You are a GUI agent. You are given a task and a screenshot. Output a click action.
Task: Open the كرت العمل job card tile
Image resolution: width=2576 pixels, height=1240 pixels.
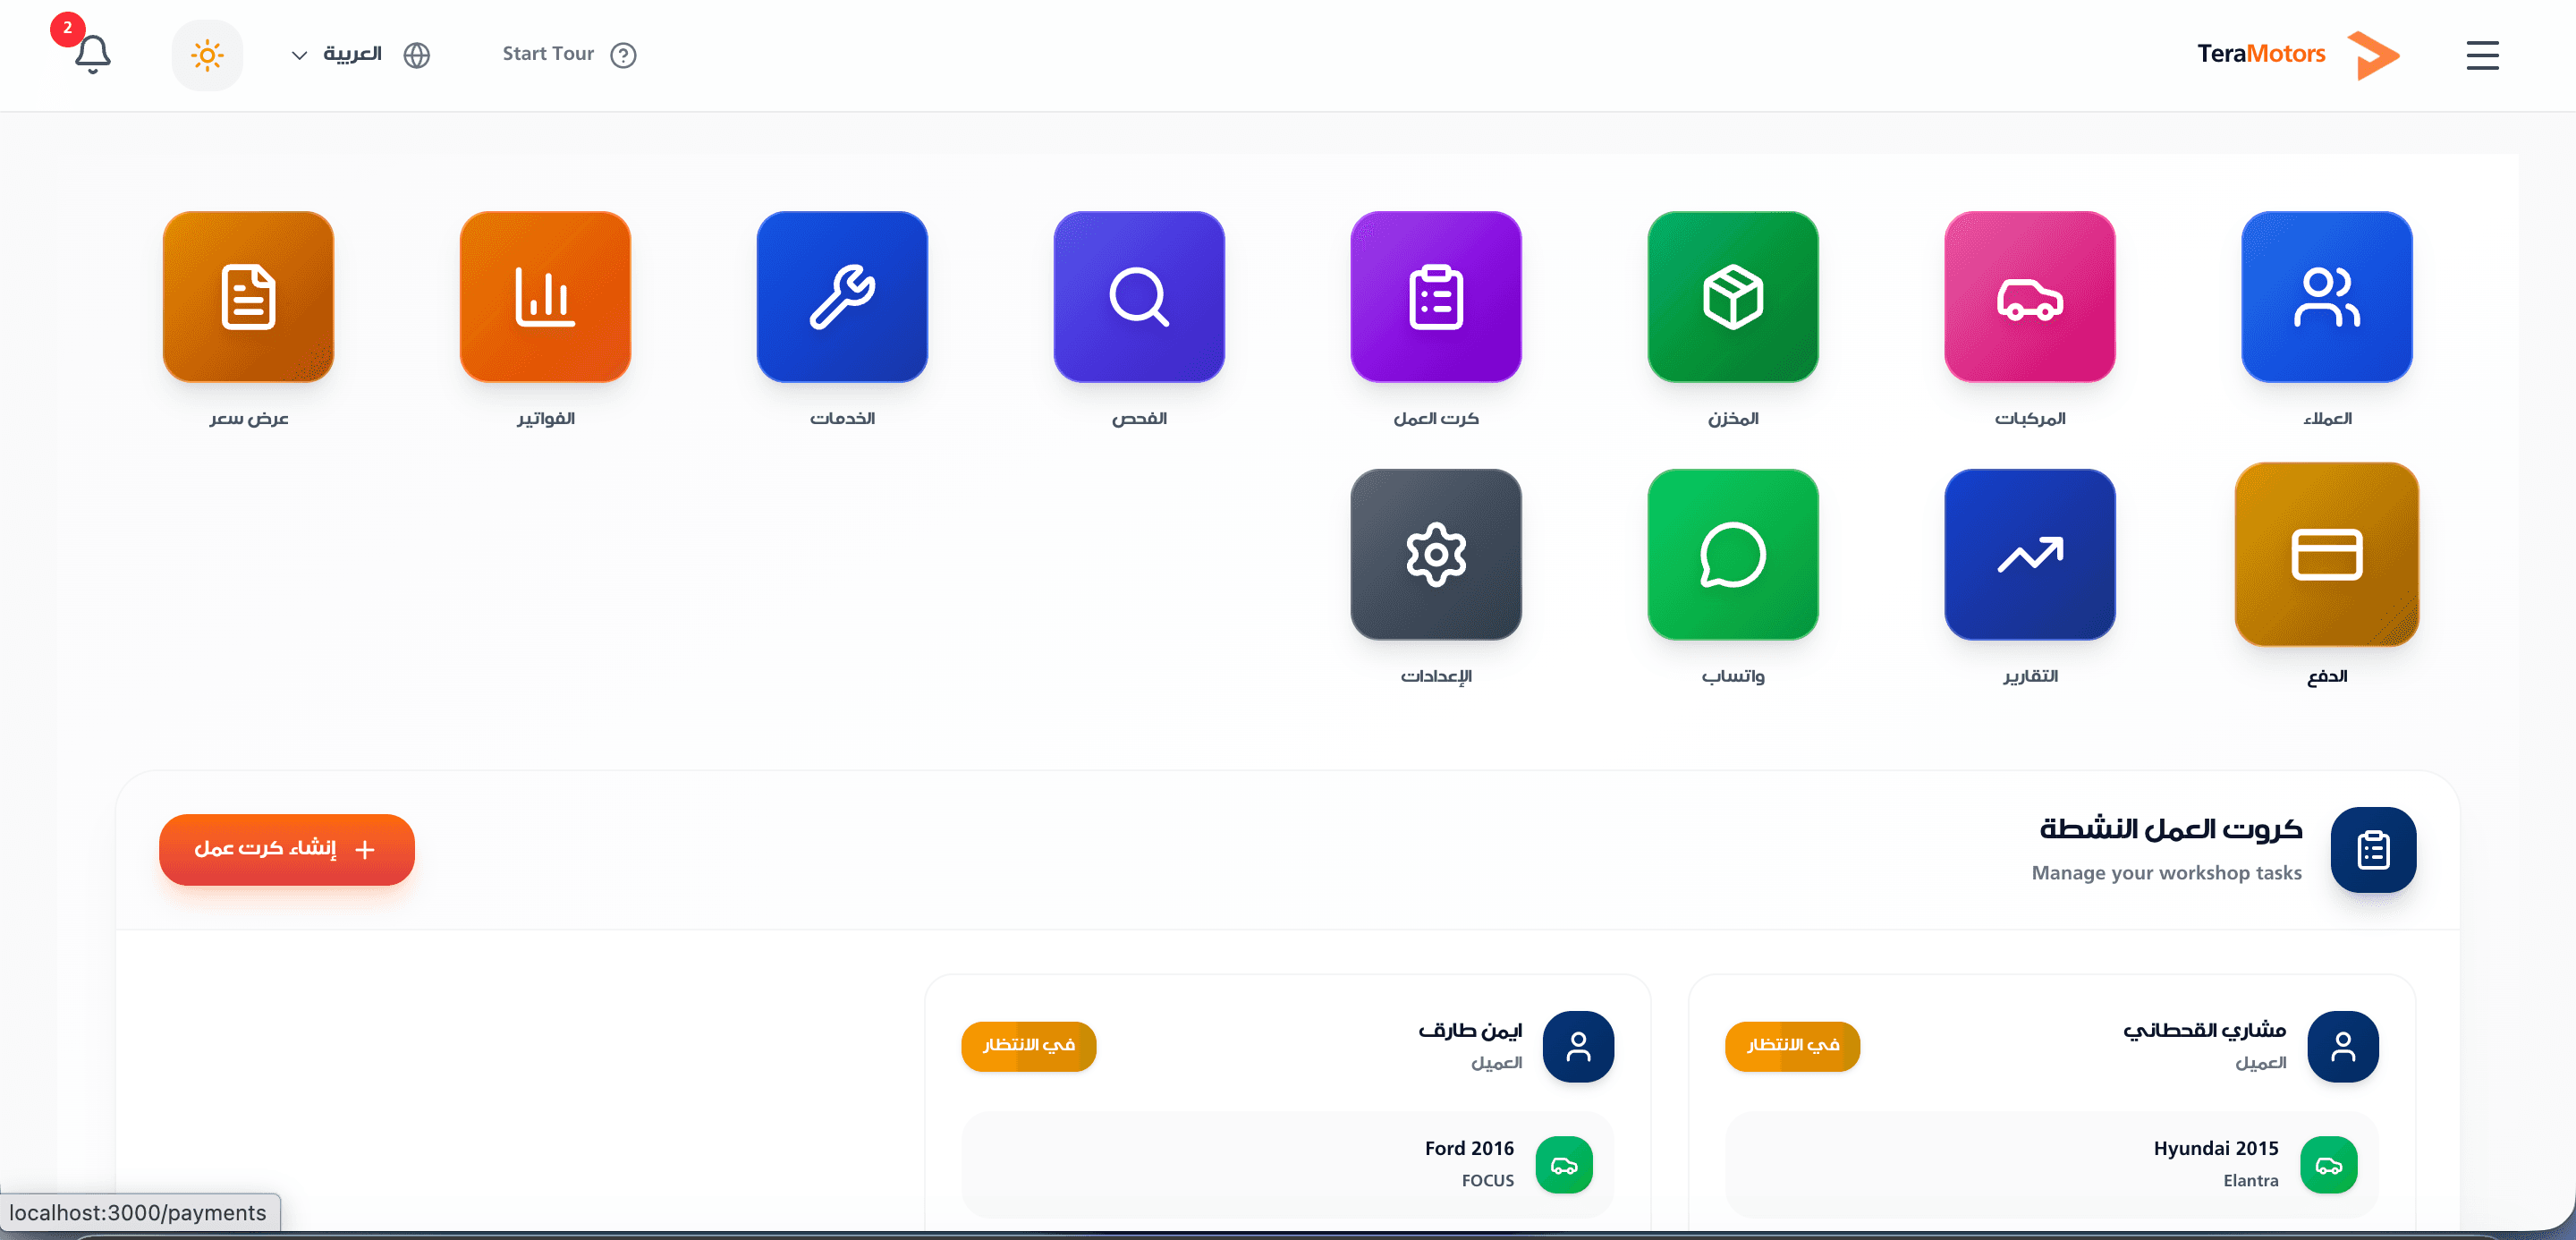1436,296
